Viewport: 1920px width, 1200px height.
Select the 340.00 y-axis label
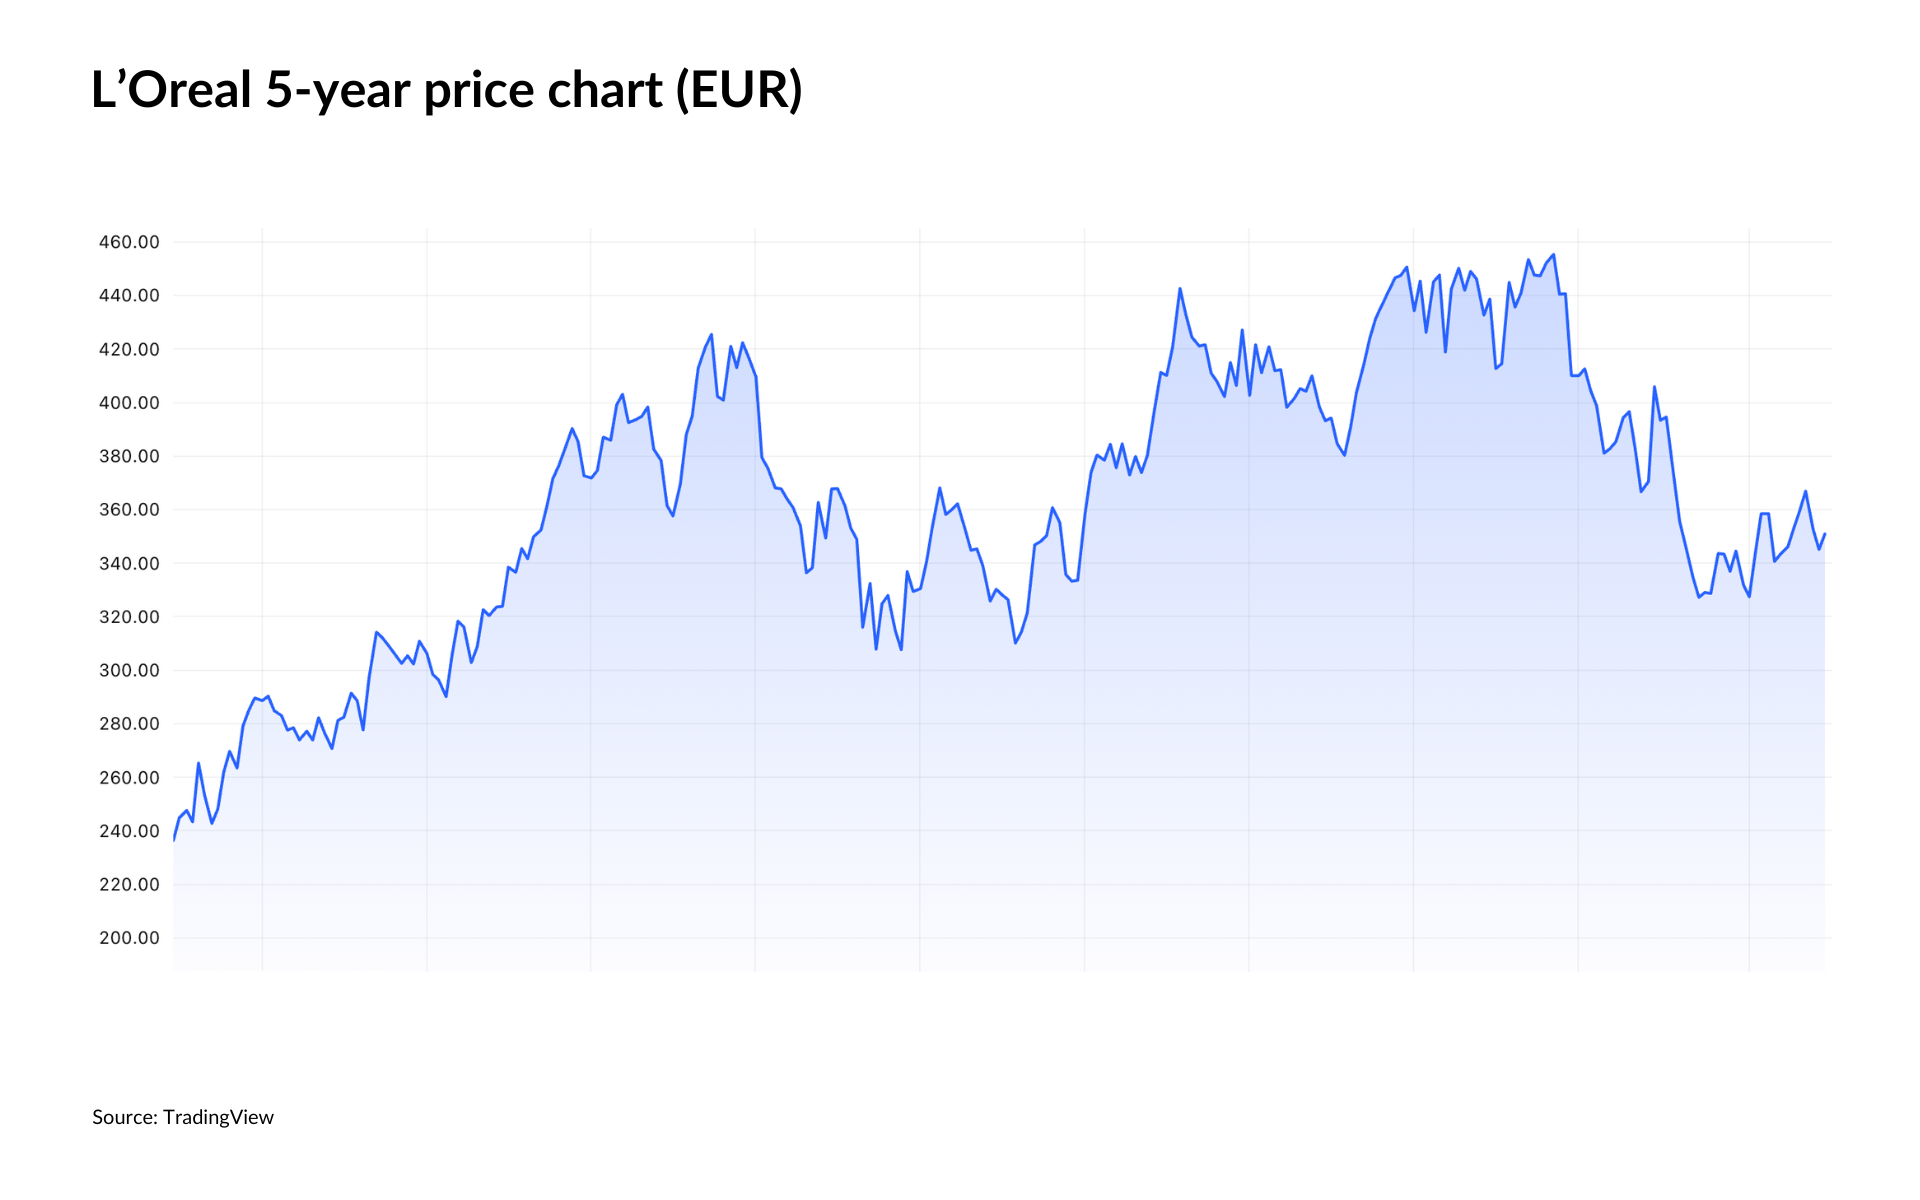[129, 563]
